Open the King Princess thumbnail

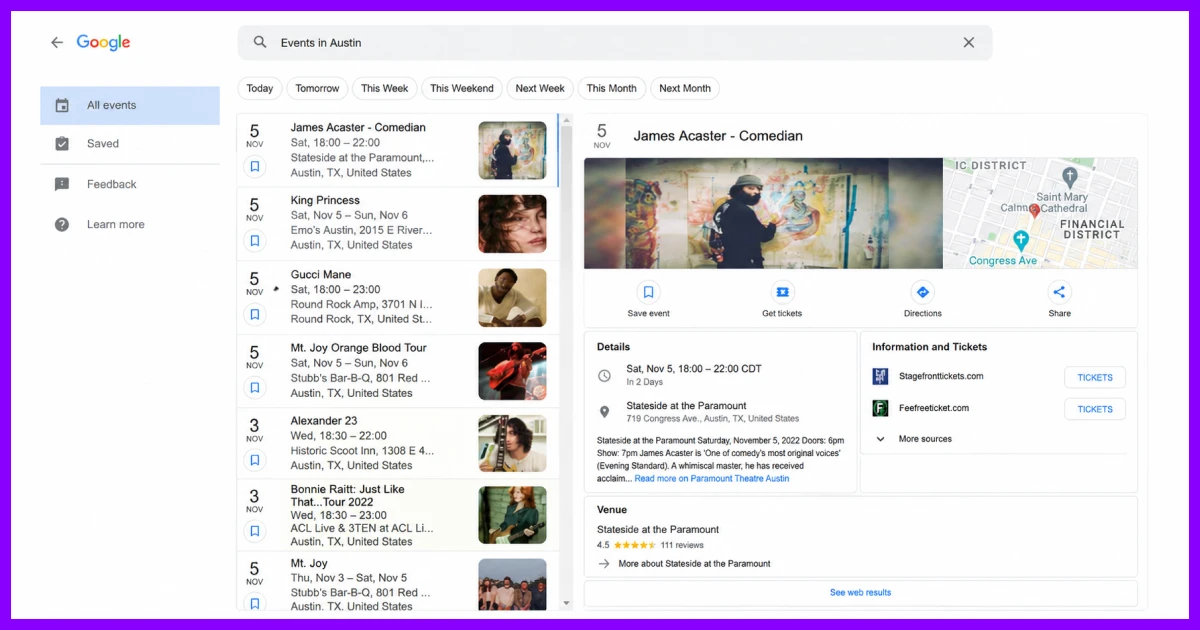coord(512,224)
